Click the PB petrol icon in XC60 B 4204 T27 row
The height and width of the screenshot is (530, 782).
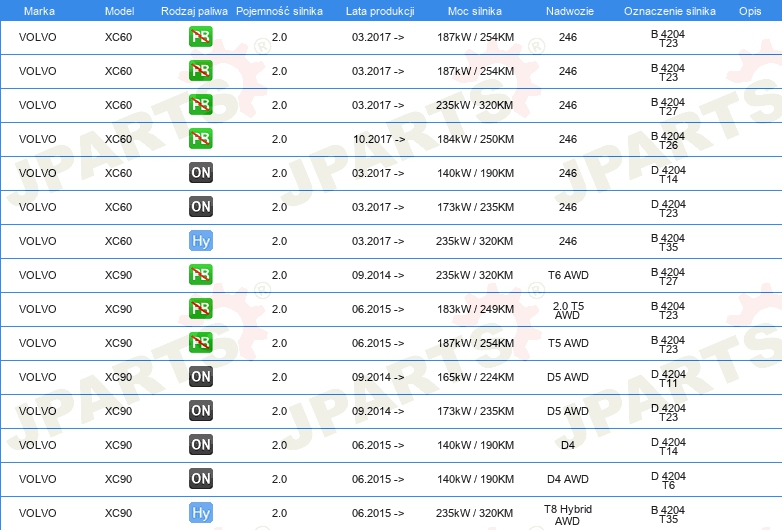pyautogui.click(x=200, y=105)
